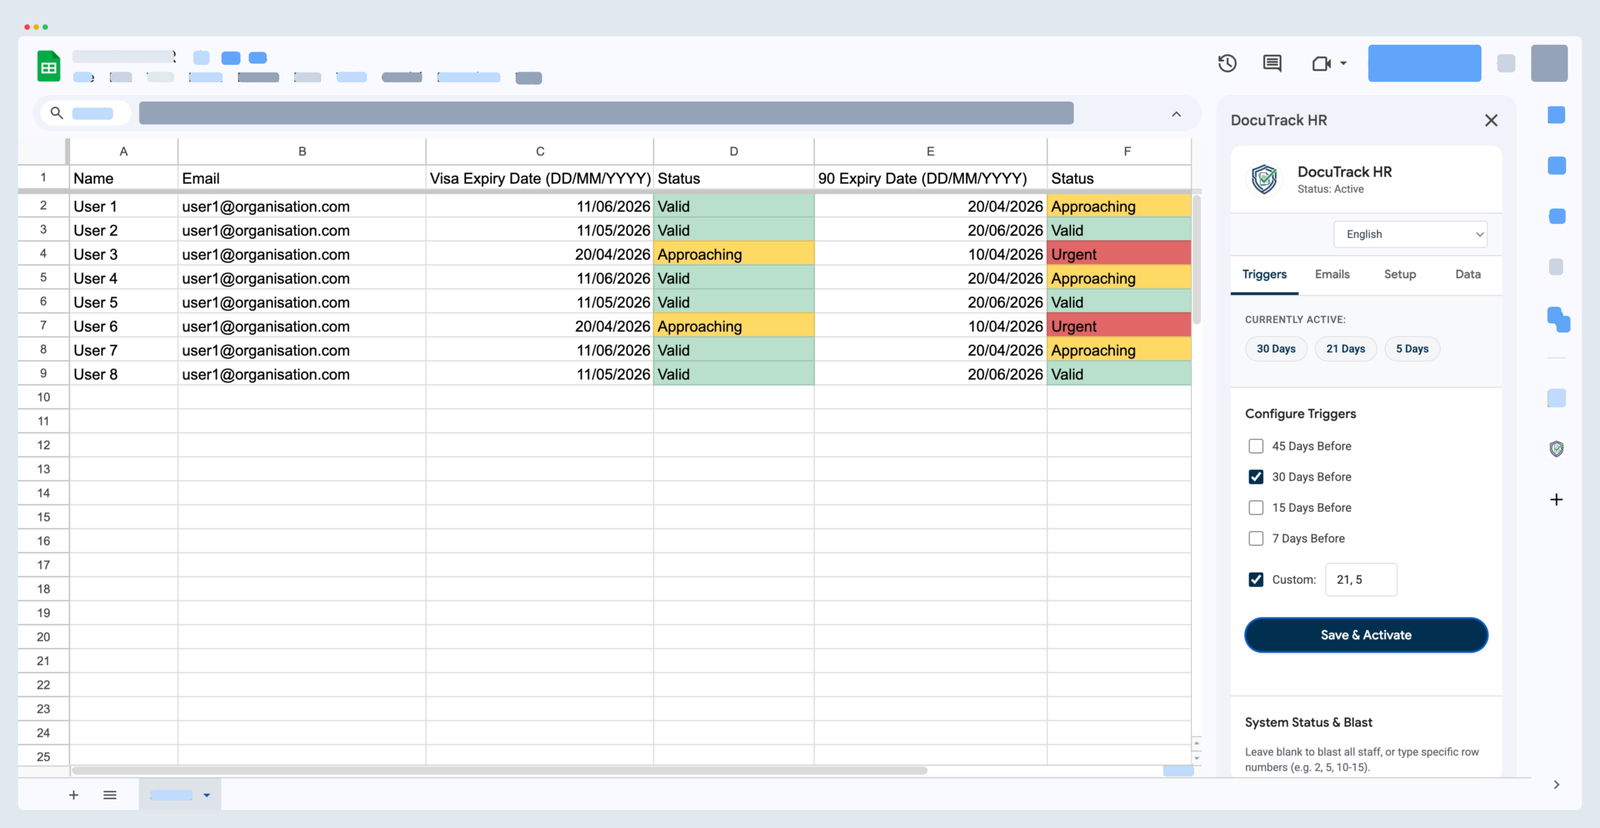The width and height of the screenshot is (1600, 828).
Task: Open all sheets list icon
Action: coord(110,795)
